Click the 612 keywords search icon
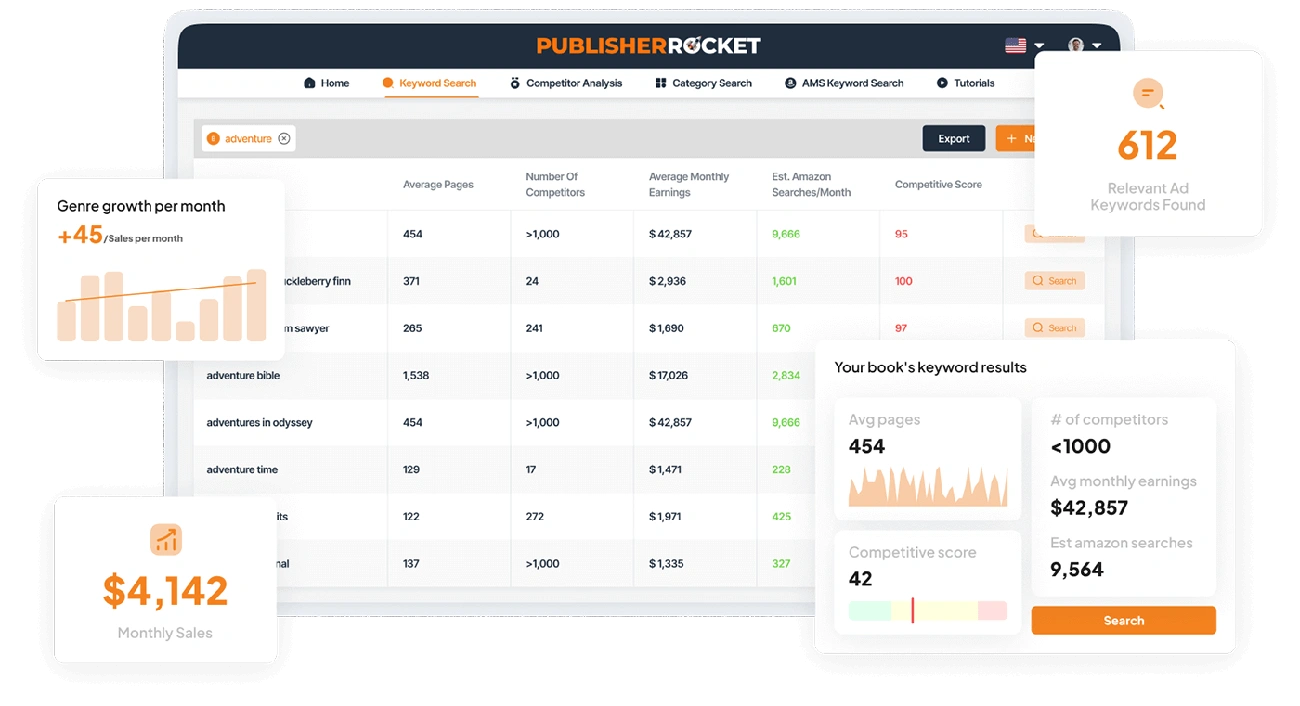The height and width of the screenshot is (706, 1300). [x=1148, y=94]
